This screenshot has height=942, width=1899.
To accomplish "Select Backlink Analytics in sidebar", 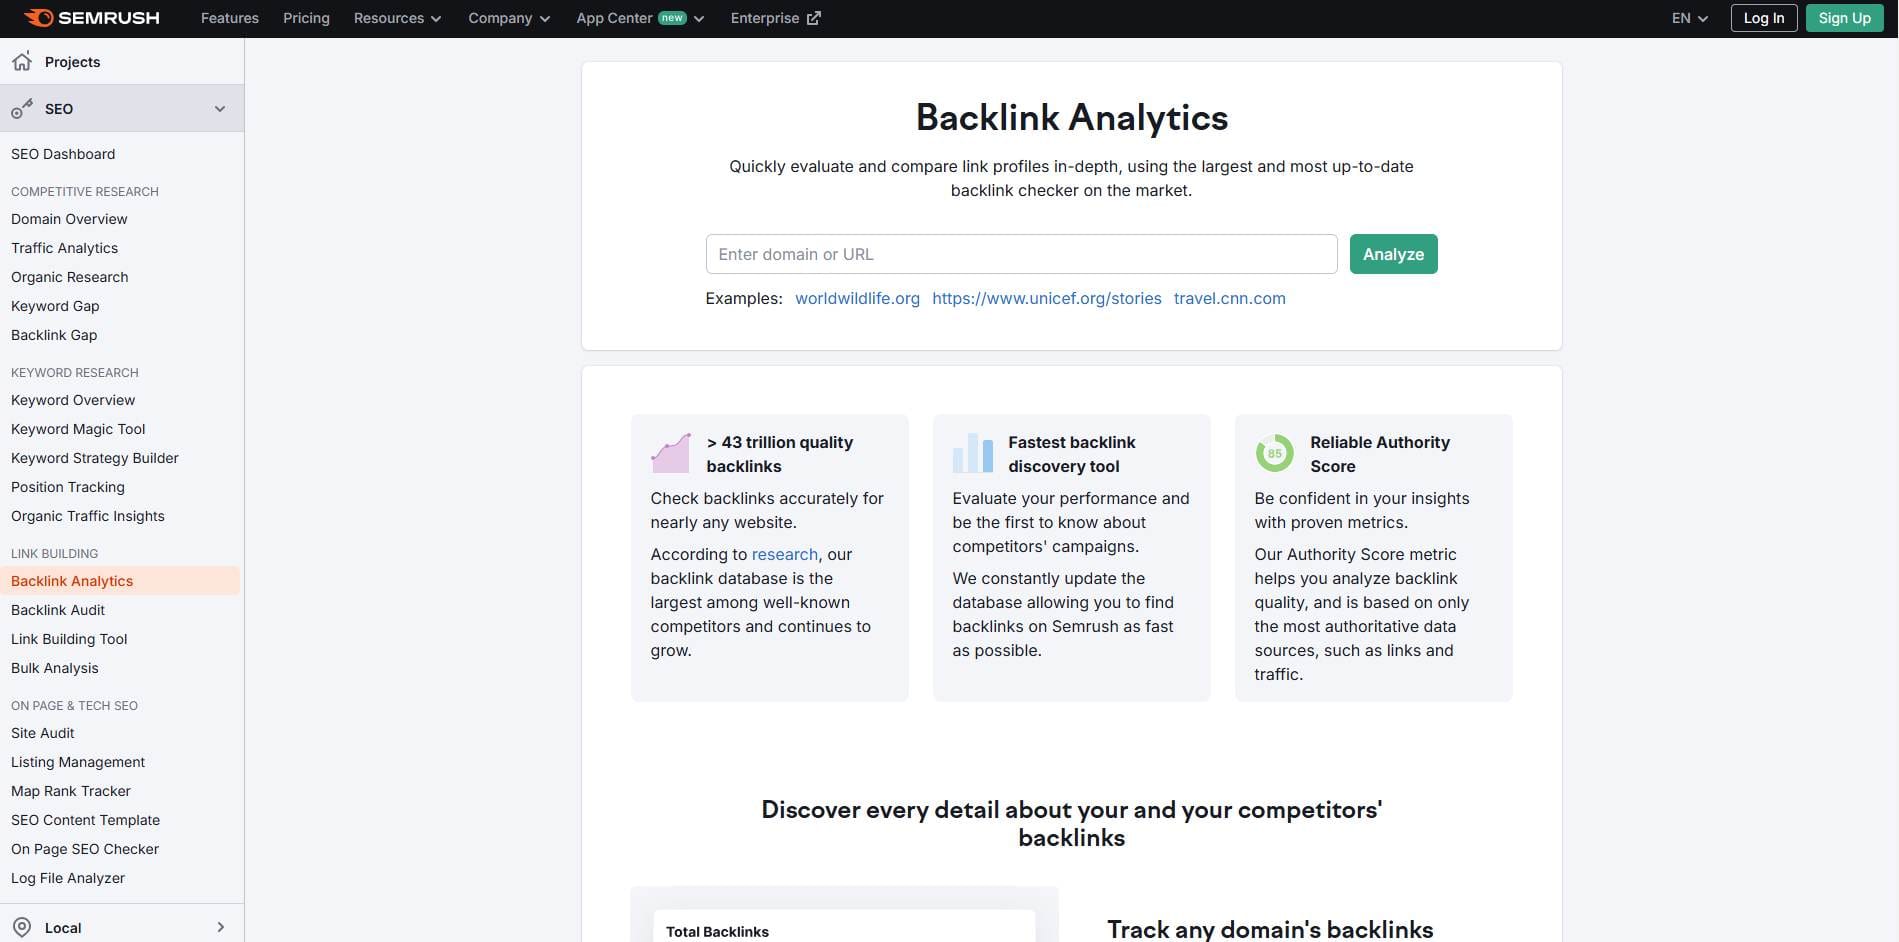I will (119, 581).
